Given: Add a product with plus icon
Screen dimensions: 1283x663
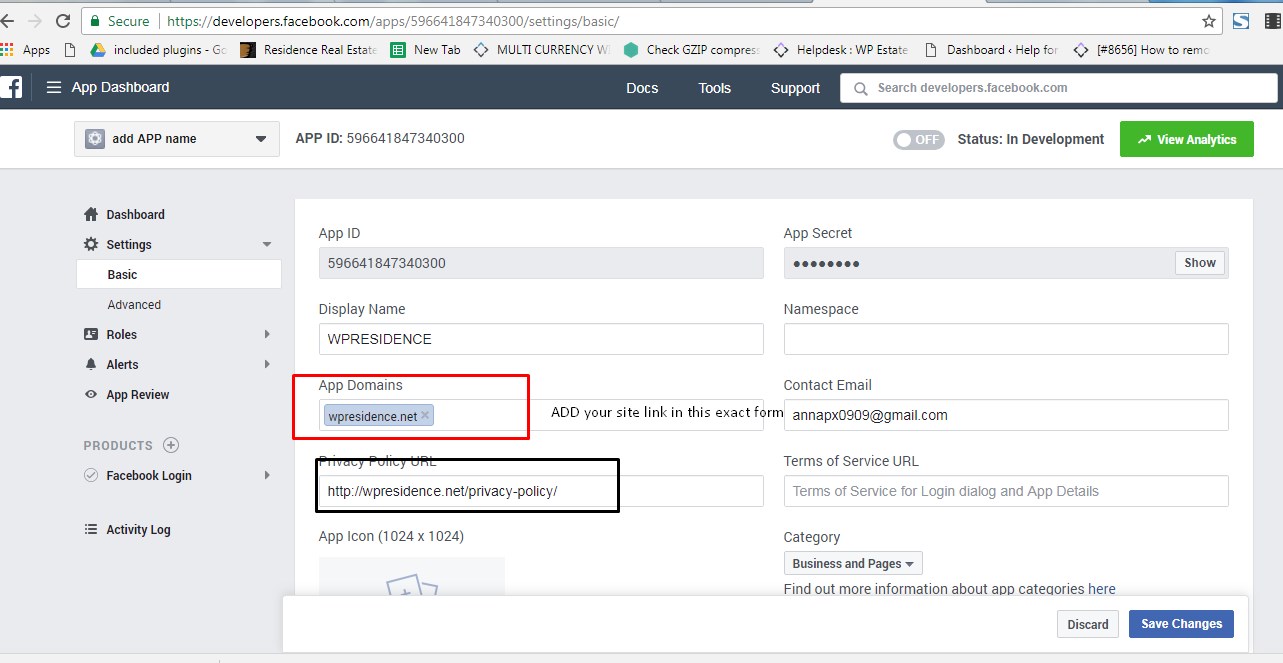Looking at the screenshot, I should 170,445.
